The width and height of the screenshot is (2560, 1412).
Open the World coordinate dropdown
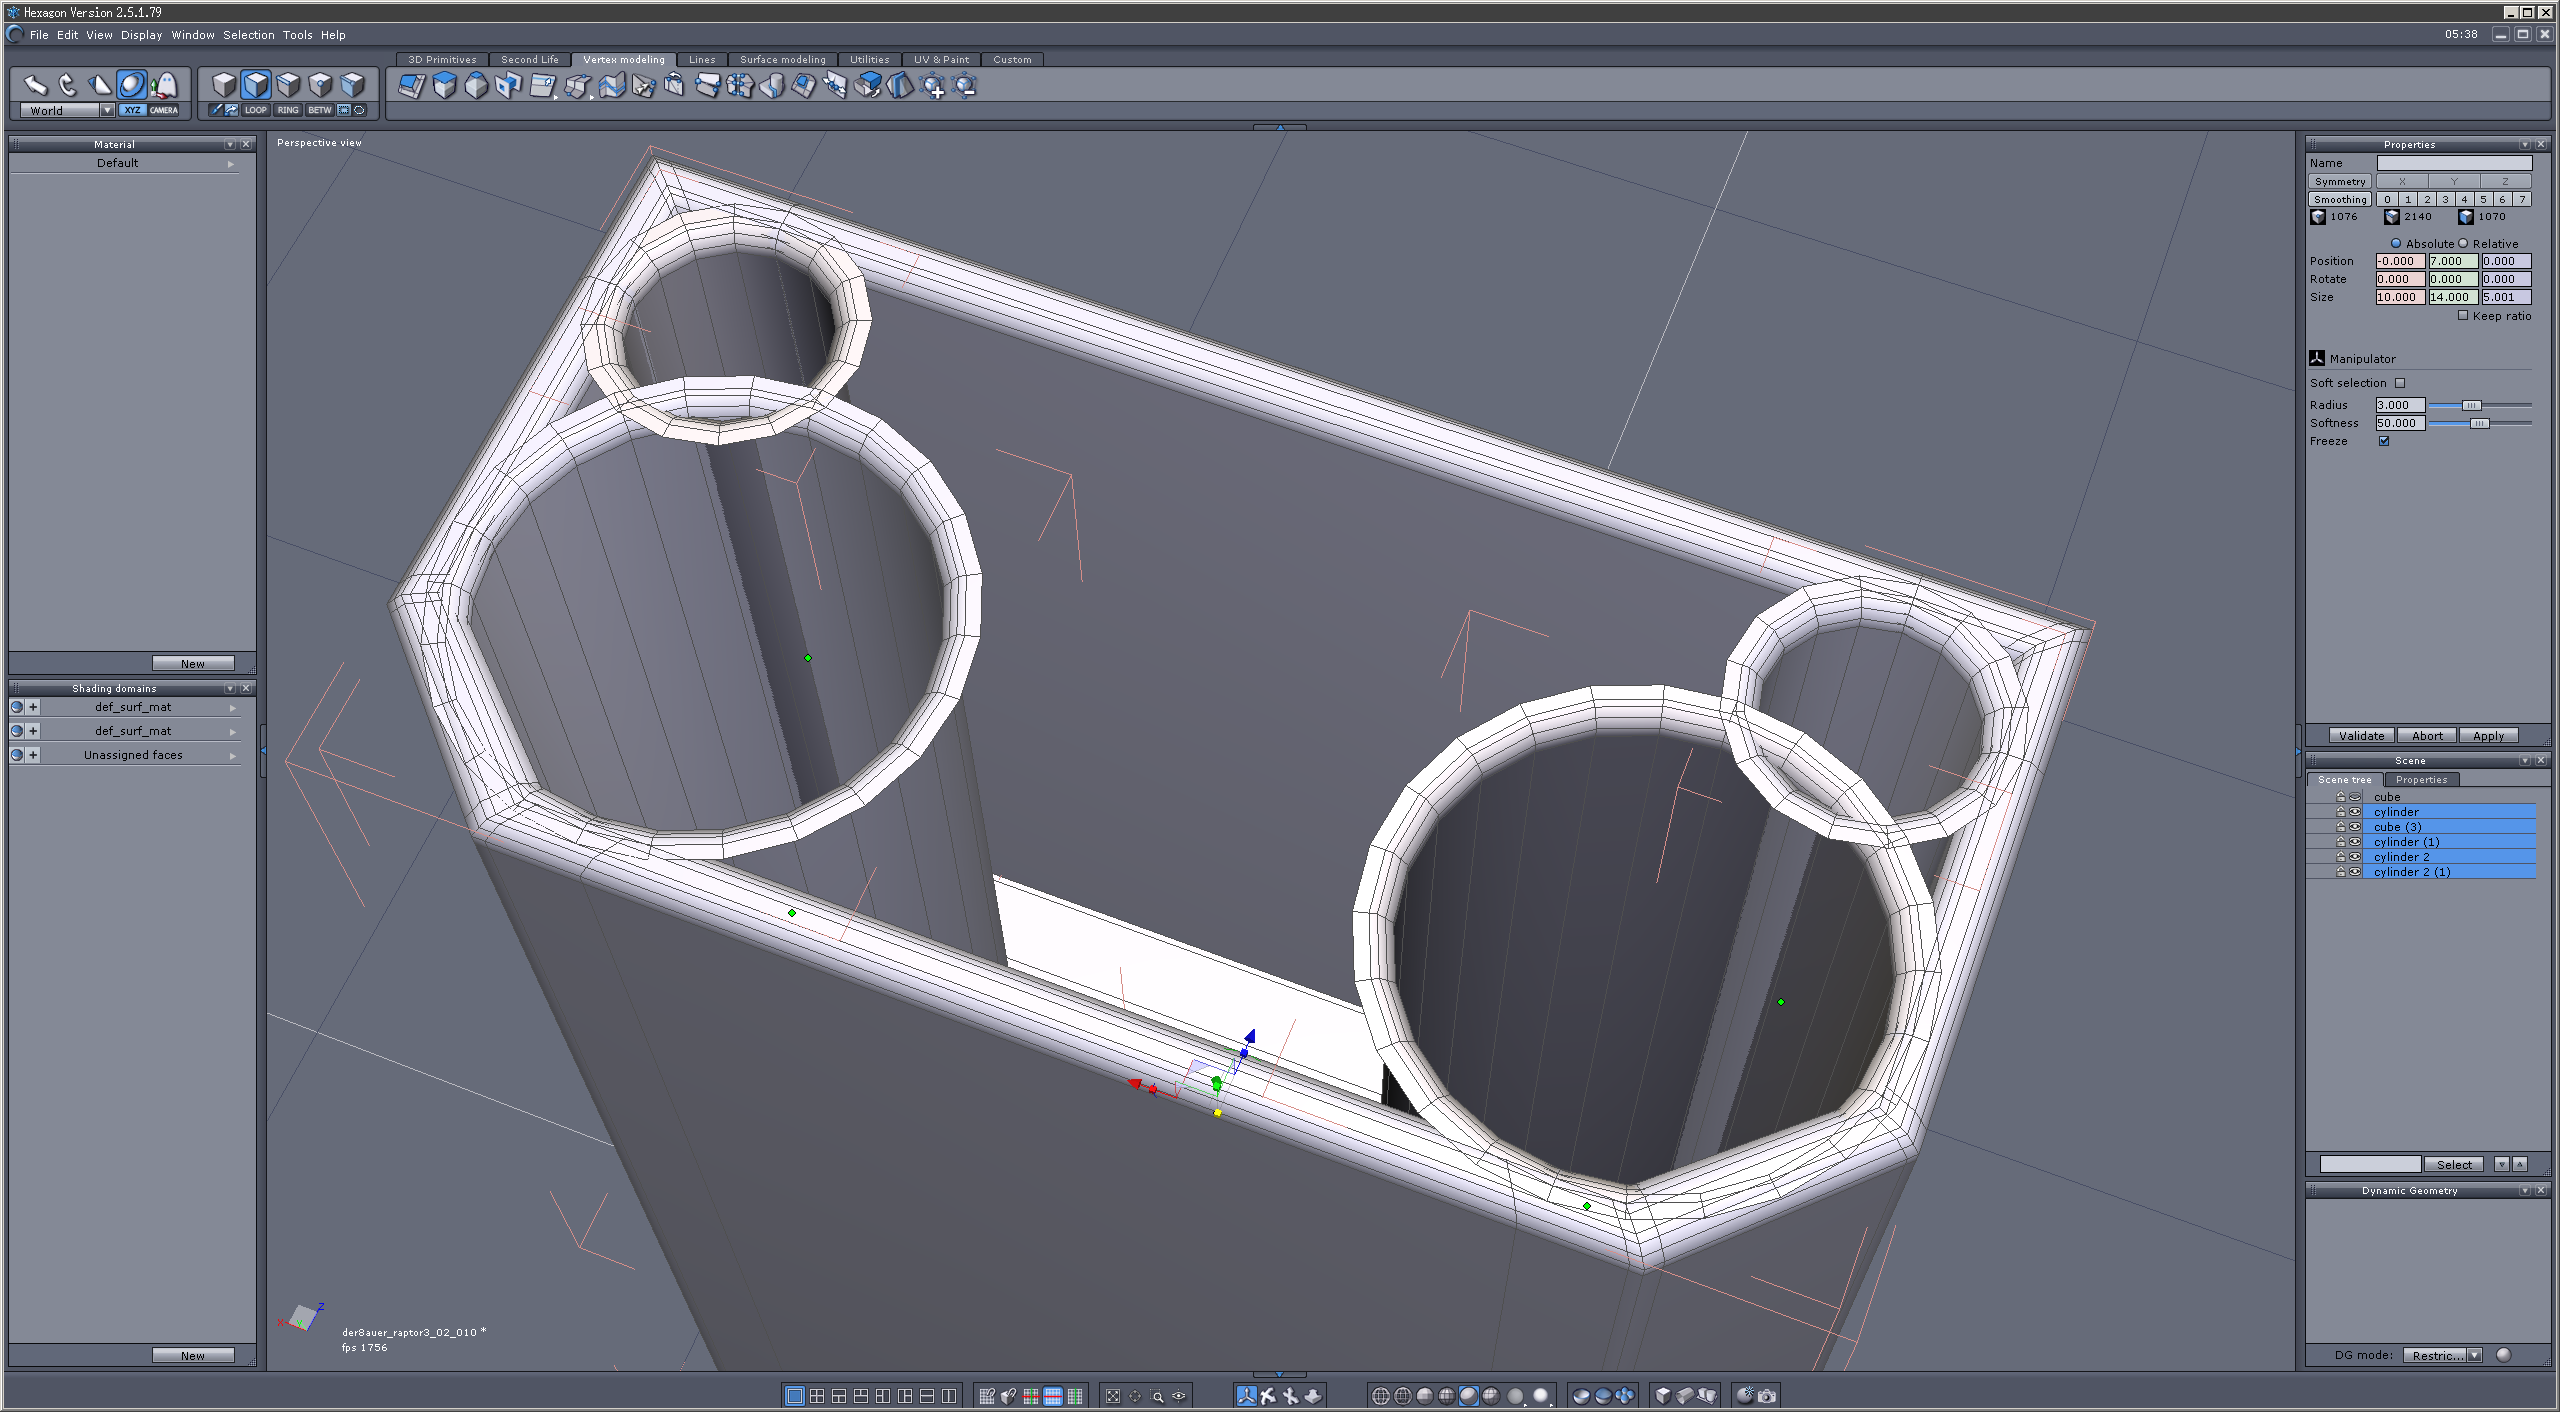pyautogui.click(x=107, y=111)
